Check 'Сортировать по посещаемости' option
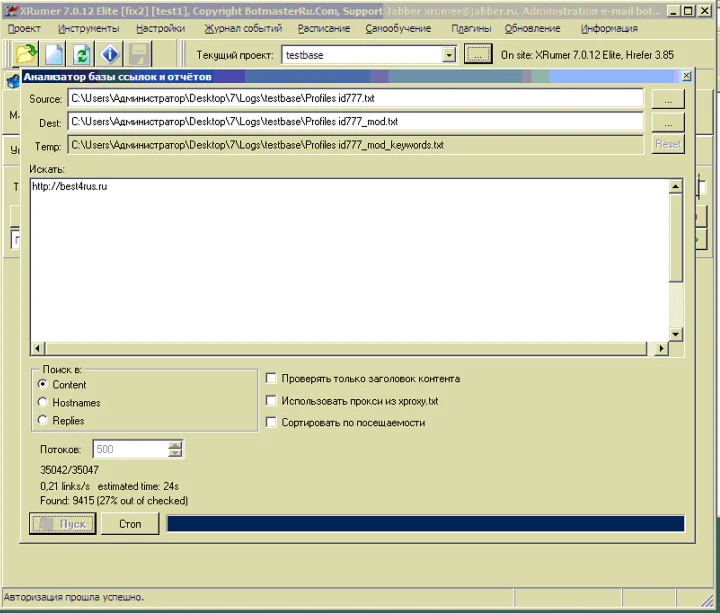This screenshot has width=720, height=613. click(x=271, y=423)
